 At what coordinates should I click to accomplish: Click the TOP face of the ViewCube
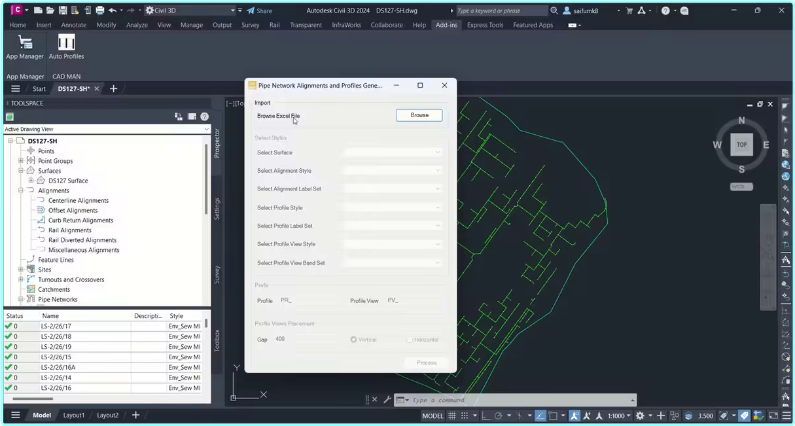coord(741,145)
